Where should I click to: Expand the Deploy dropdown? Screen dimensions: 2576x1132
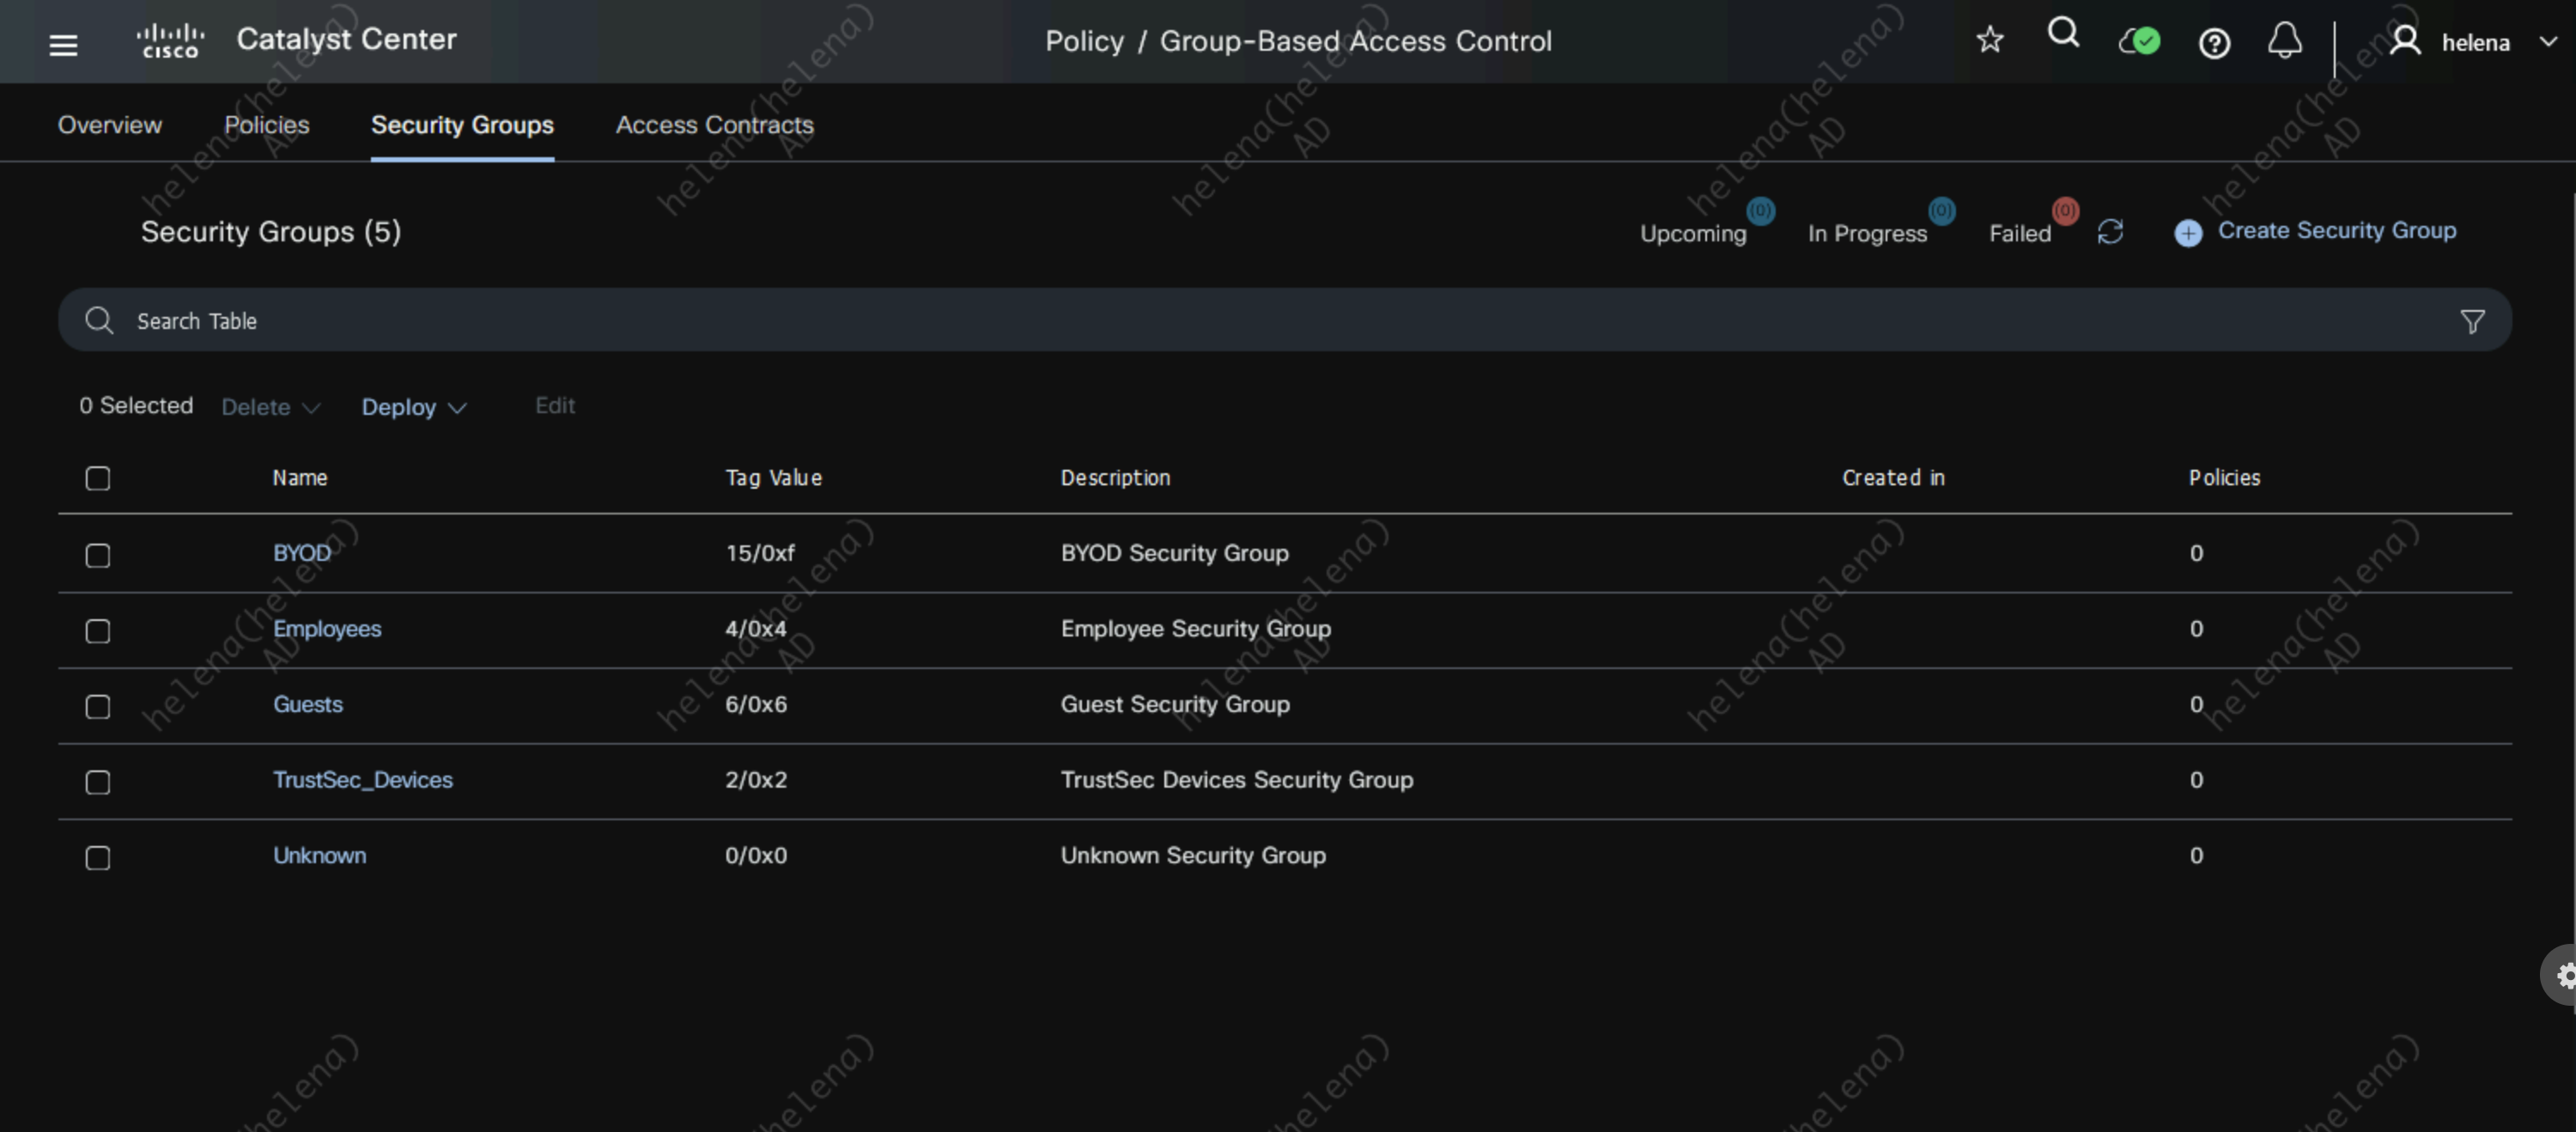click(x=413, y=407)
